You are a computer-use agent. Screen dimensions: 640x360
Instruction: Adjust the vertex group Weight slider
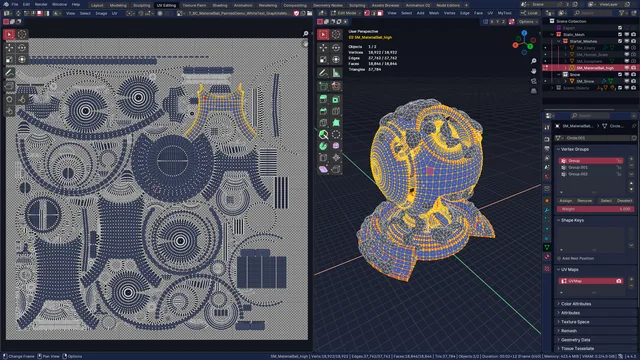tap(596, 209)
